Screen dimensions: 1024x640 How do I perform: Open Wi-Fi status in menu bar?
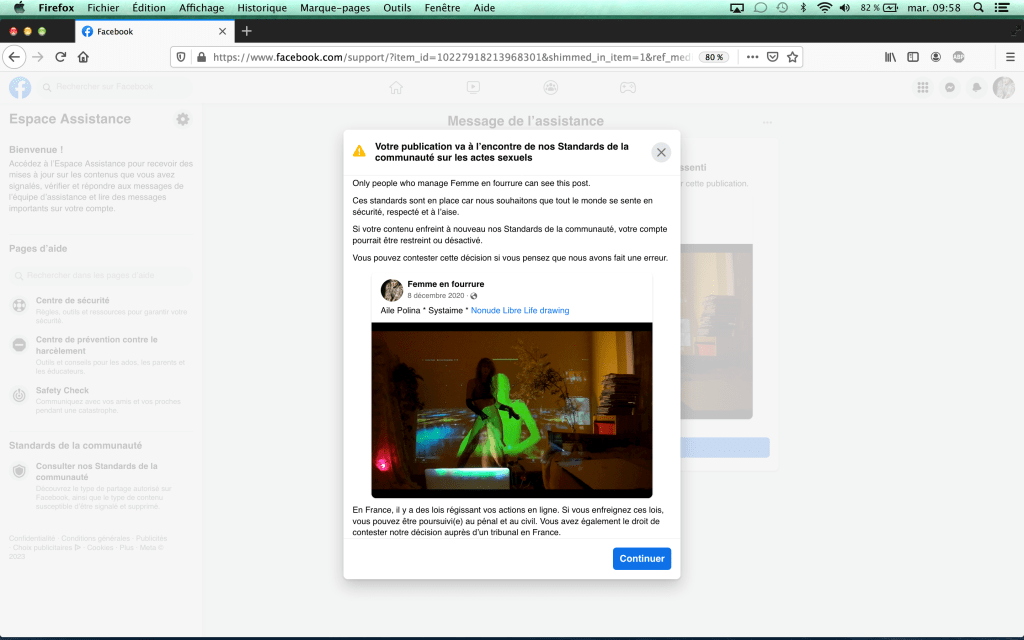[824, 8]
